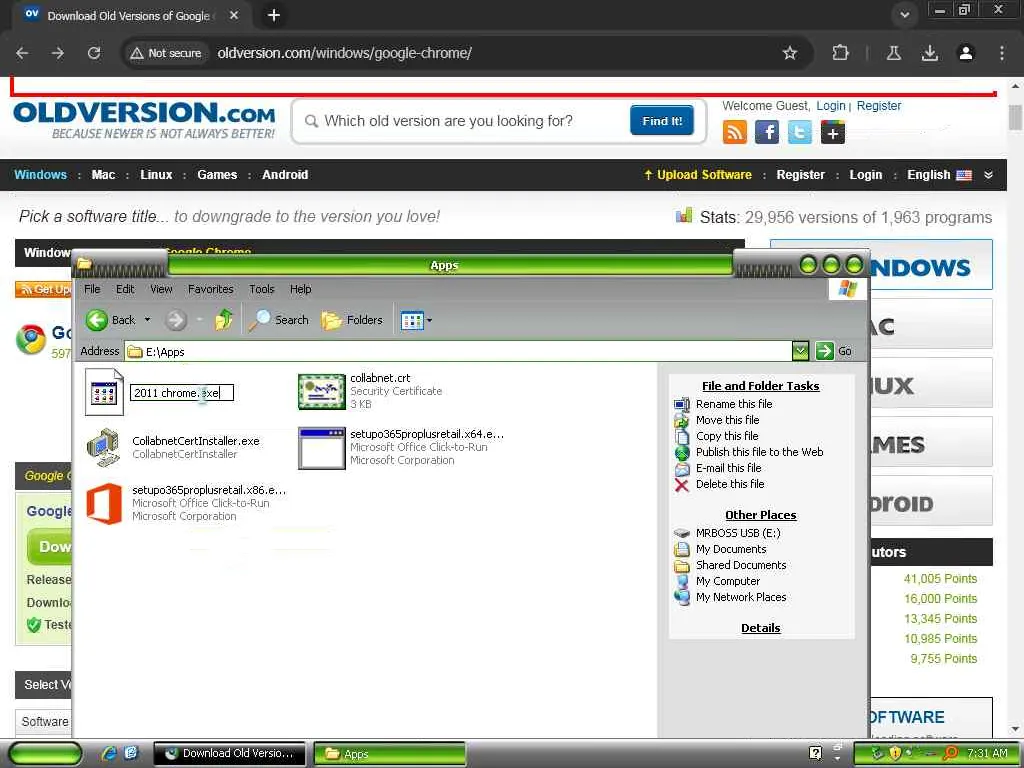Click Rename this file task
This screenshot has height=768, width=1024.
[x=734, y=404]
